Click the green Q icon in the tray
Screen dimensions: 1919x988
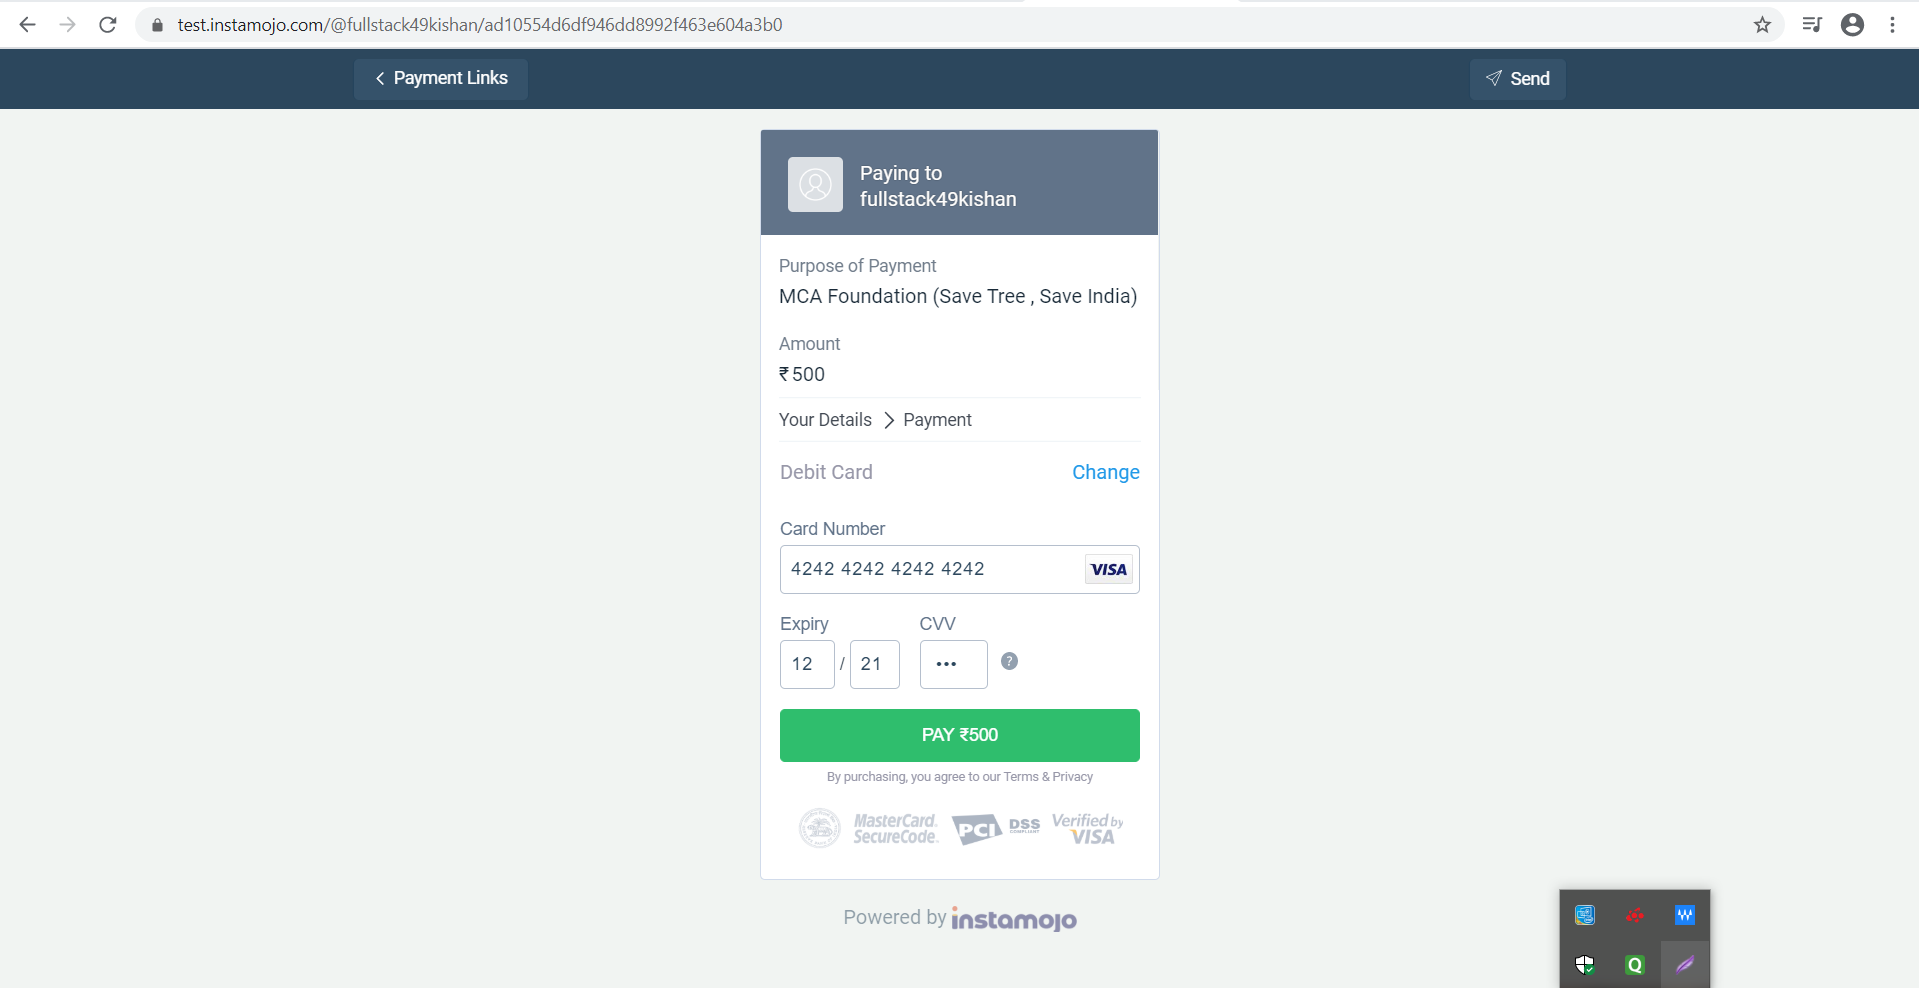(1634, 965)
